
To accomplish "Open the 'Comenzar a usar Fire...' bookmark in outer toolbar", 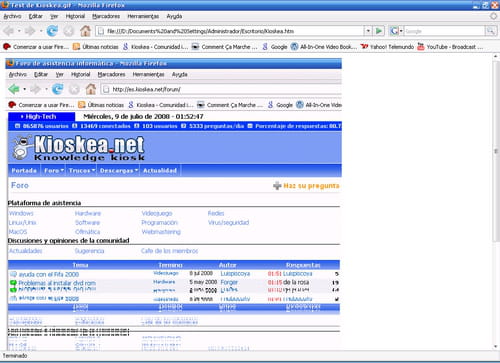I will tap(36, 47).
